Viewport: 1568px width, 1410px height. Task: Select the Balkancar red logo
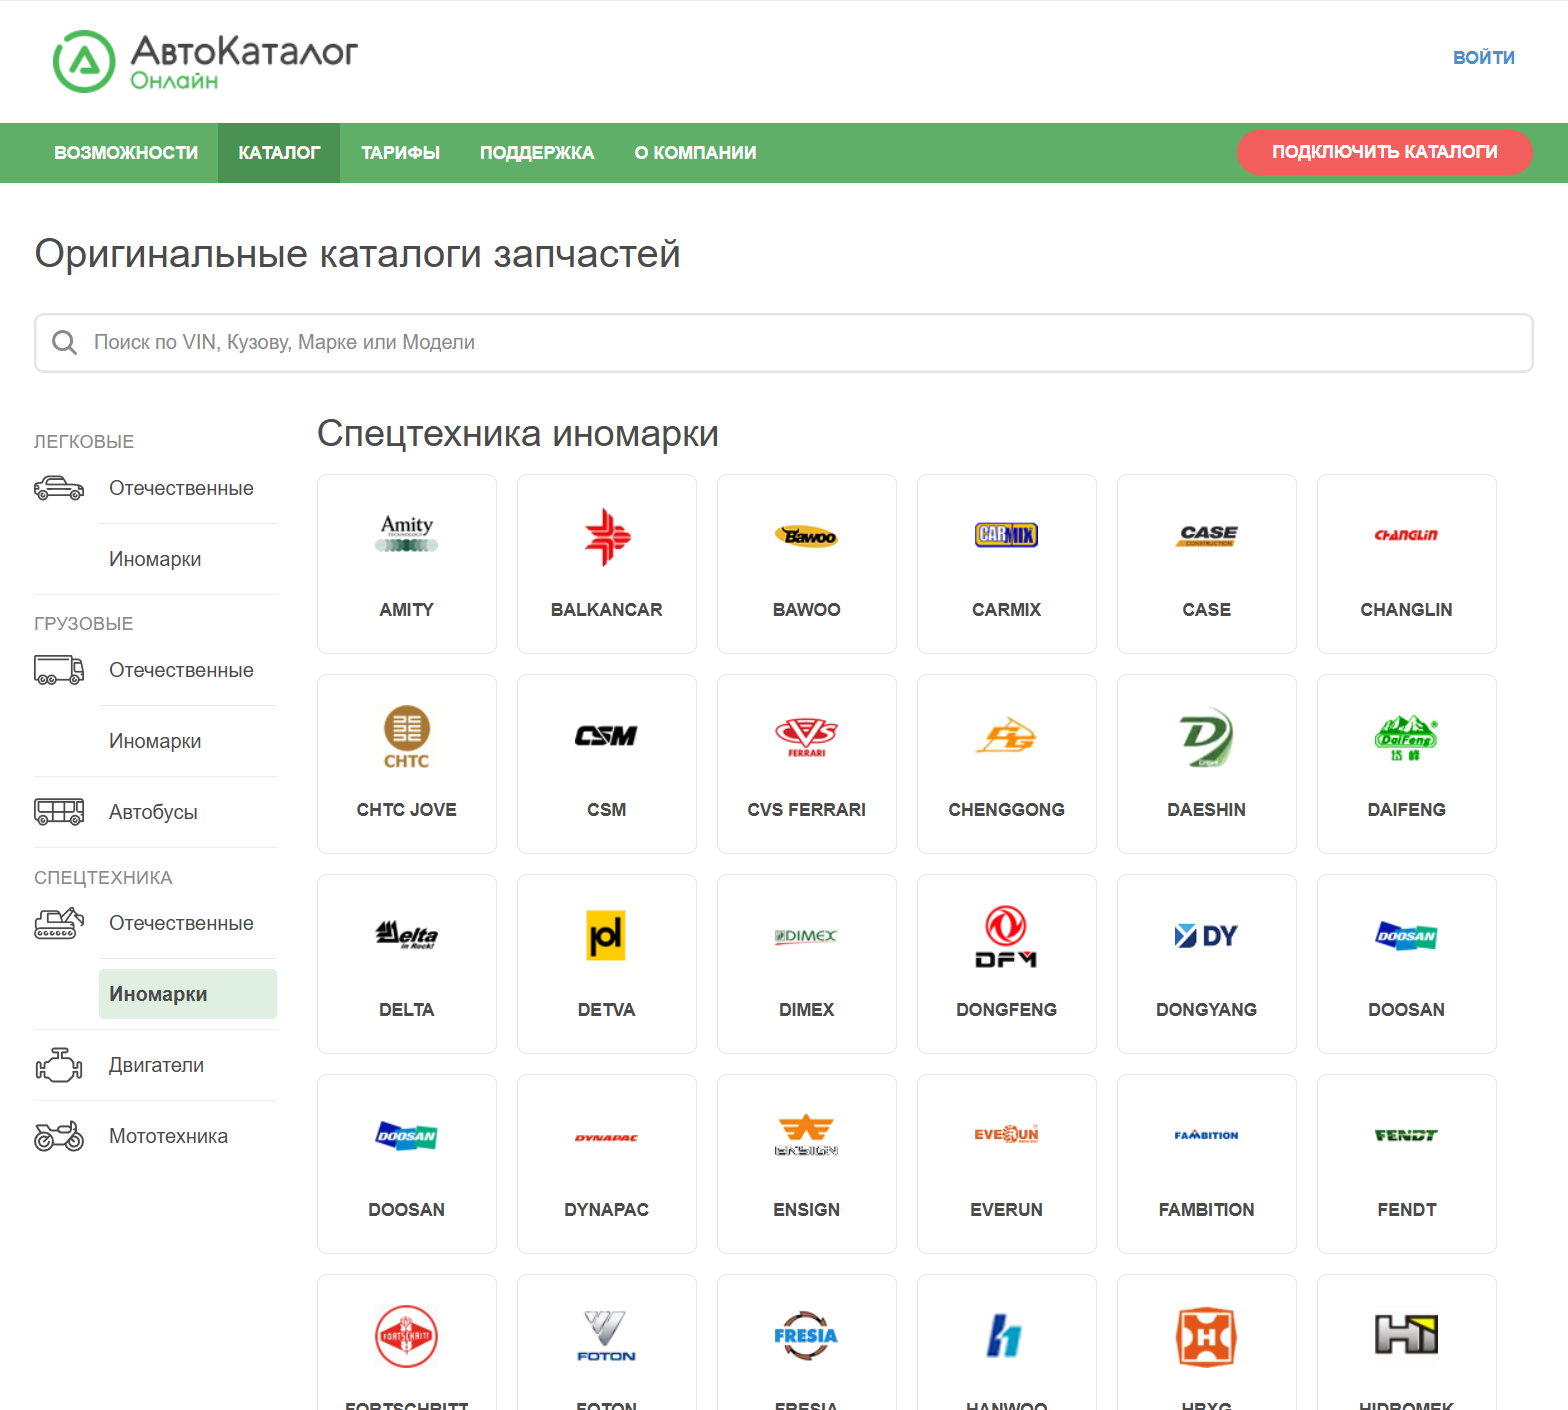pyautogui.click(x=607, y=537)
